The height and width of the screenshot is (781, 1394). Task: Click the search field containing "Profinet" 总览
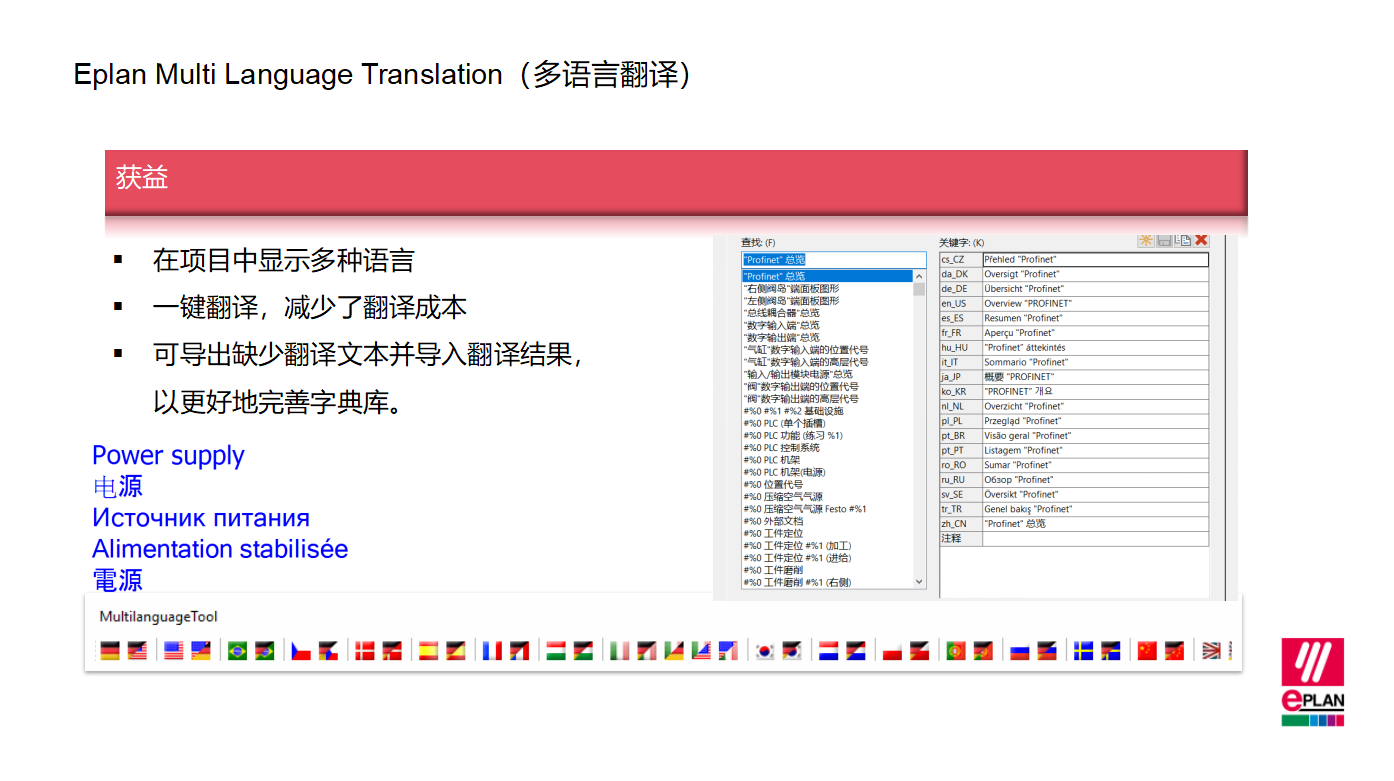[834, 260]
